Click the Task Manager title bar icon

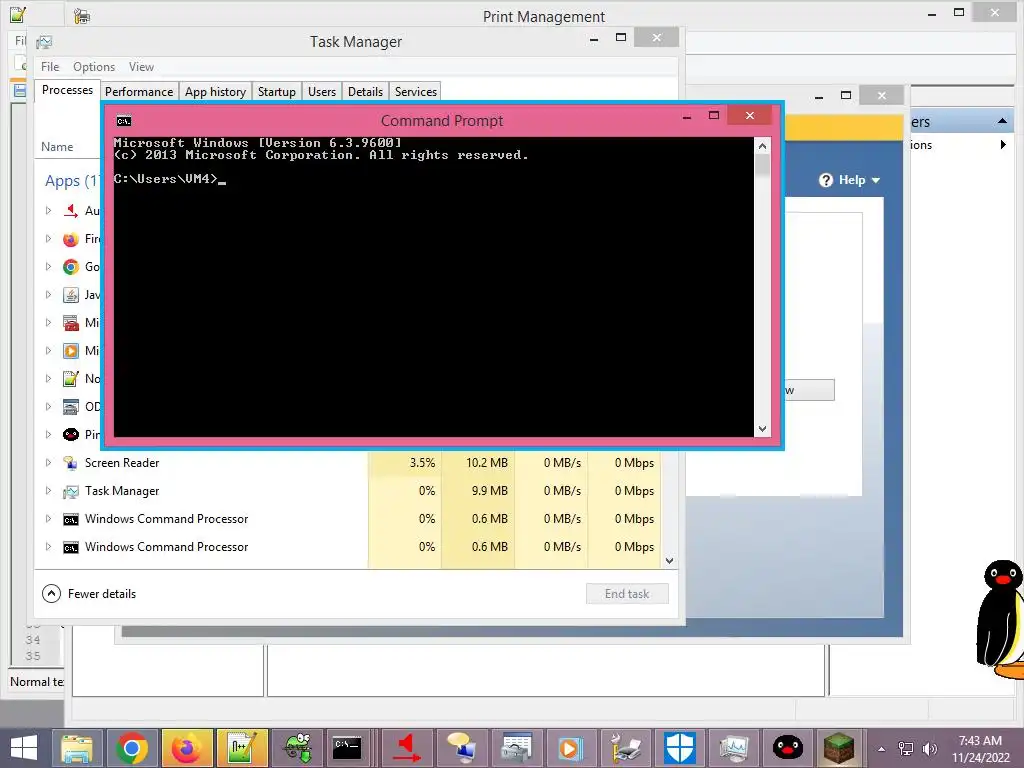pyautogui.click(x=44, y=42)
